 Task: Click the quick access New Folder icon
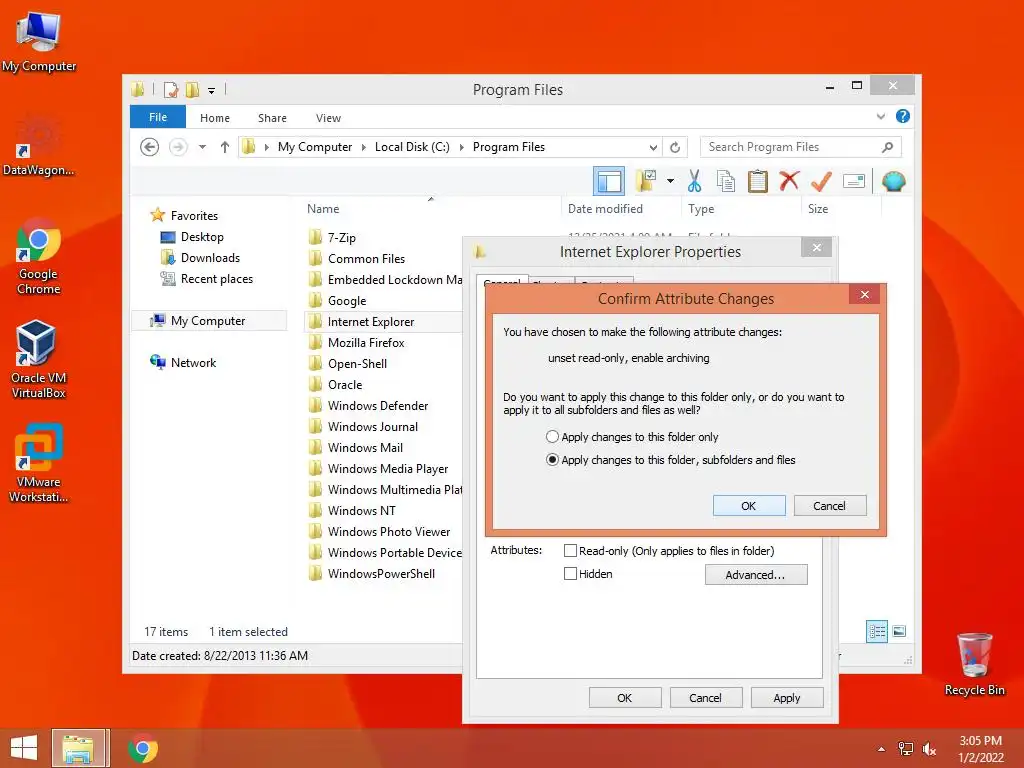click(x=192, y=89)
